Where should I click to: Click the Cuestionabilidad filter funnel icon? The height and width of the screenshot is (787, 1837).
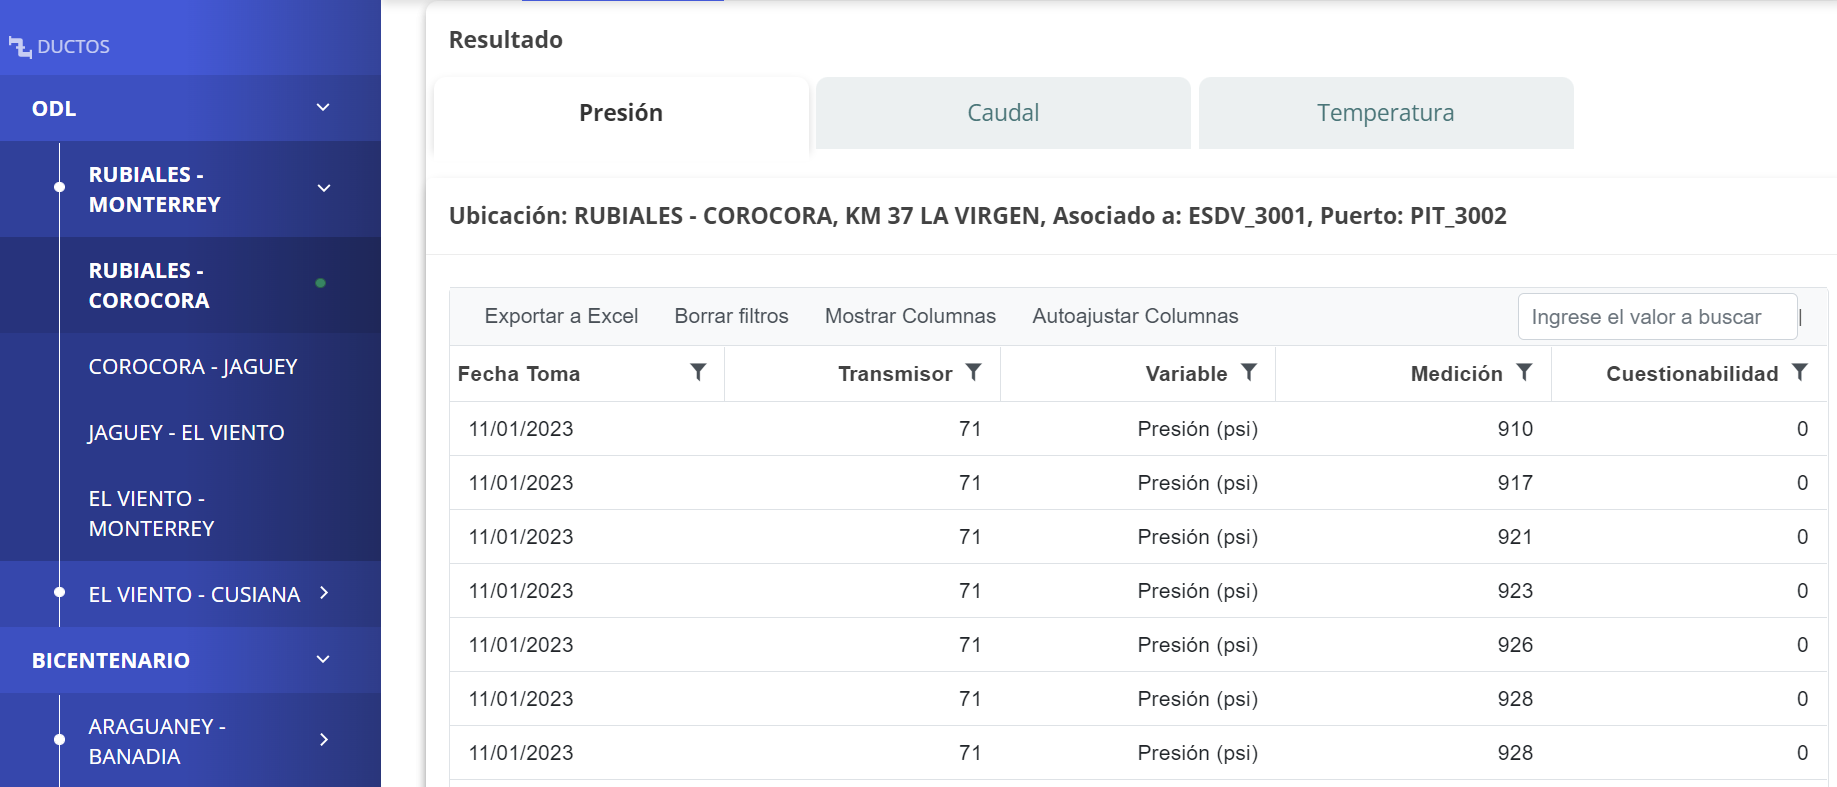pos(1799,372)
